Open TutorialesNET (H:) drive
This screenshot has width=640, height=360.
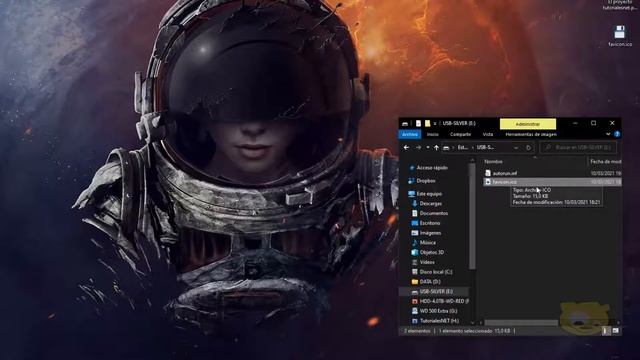439,321
